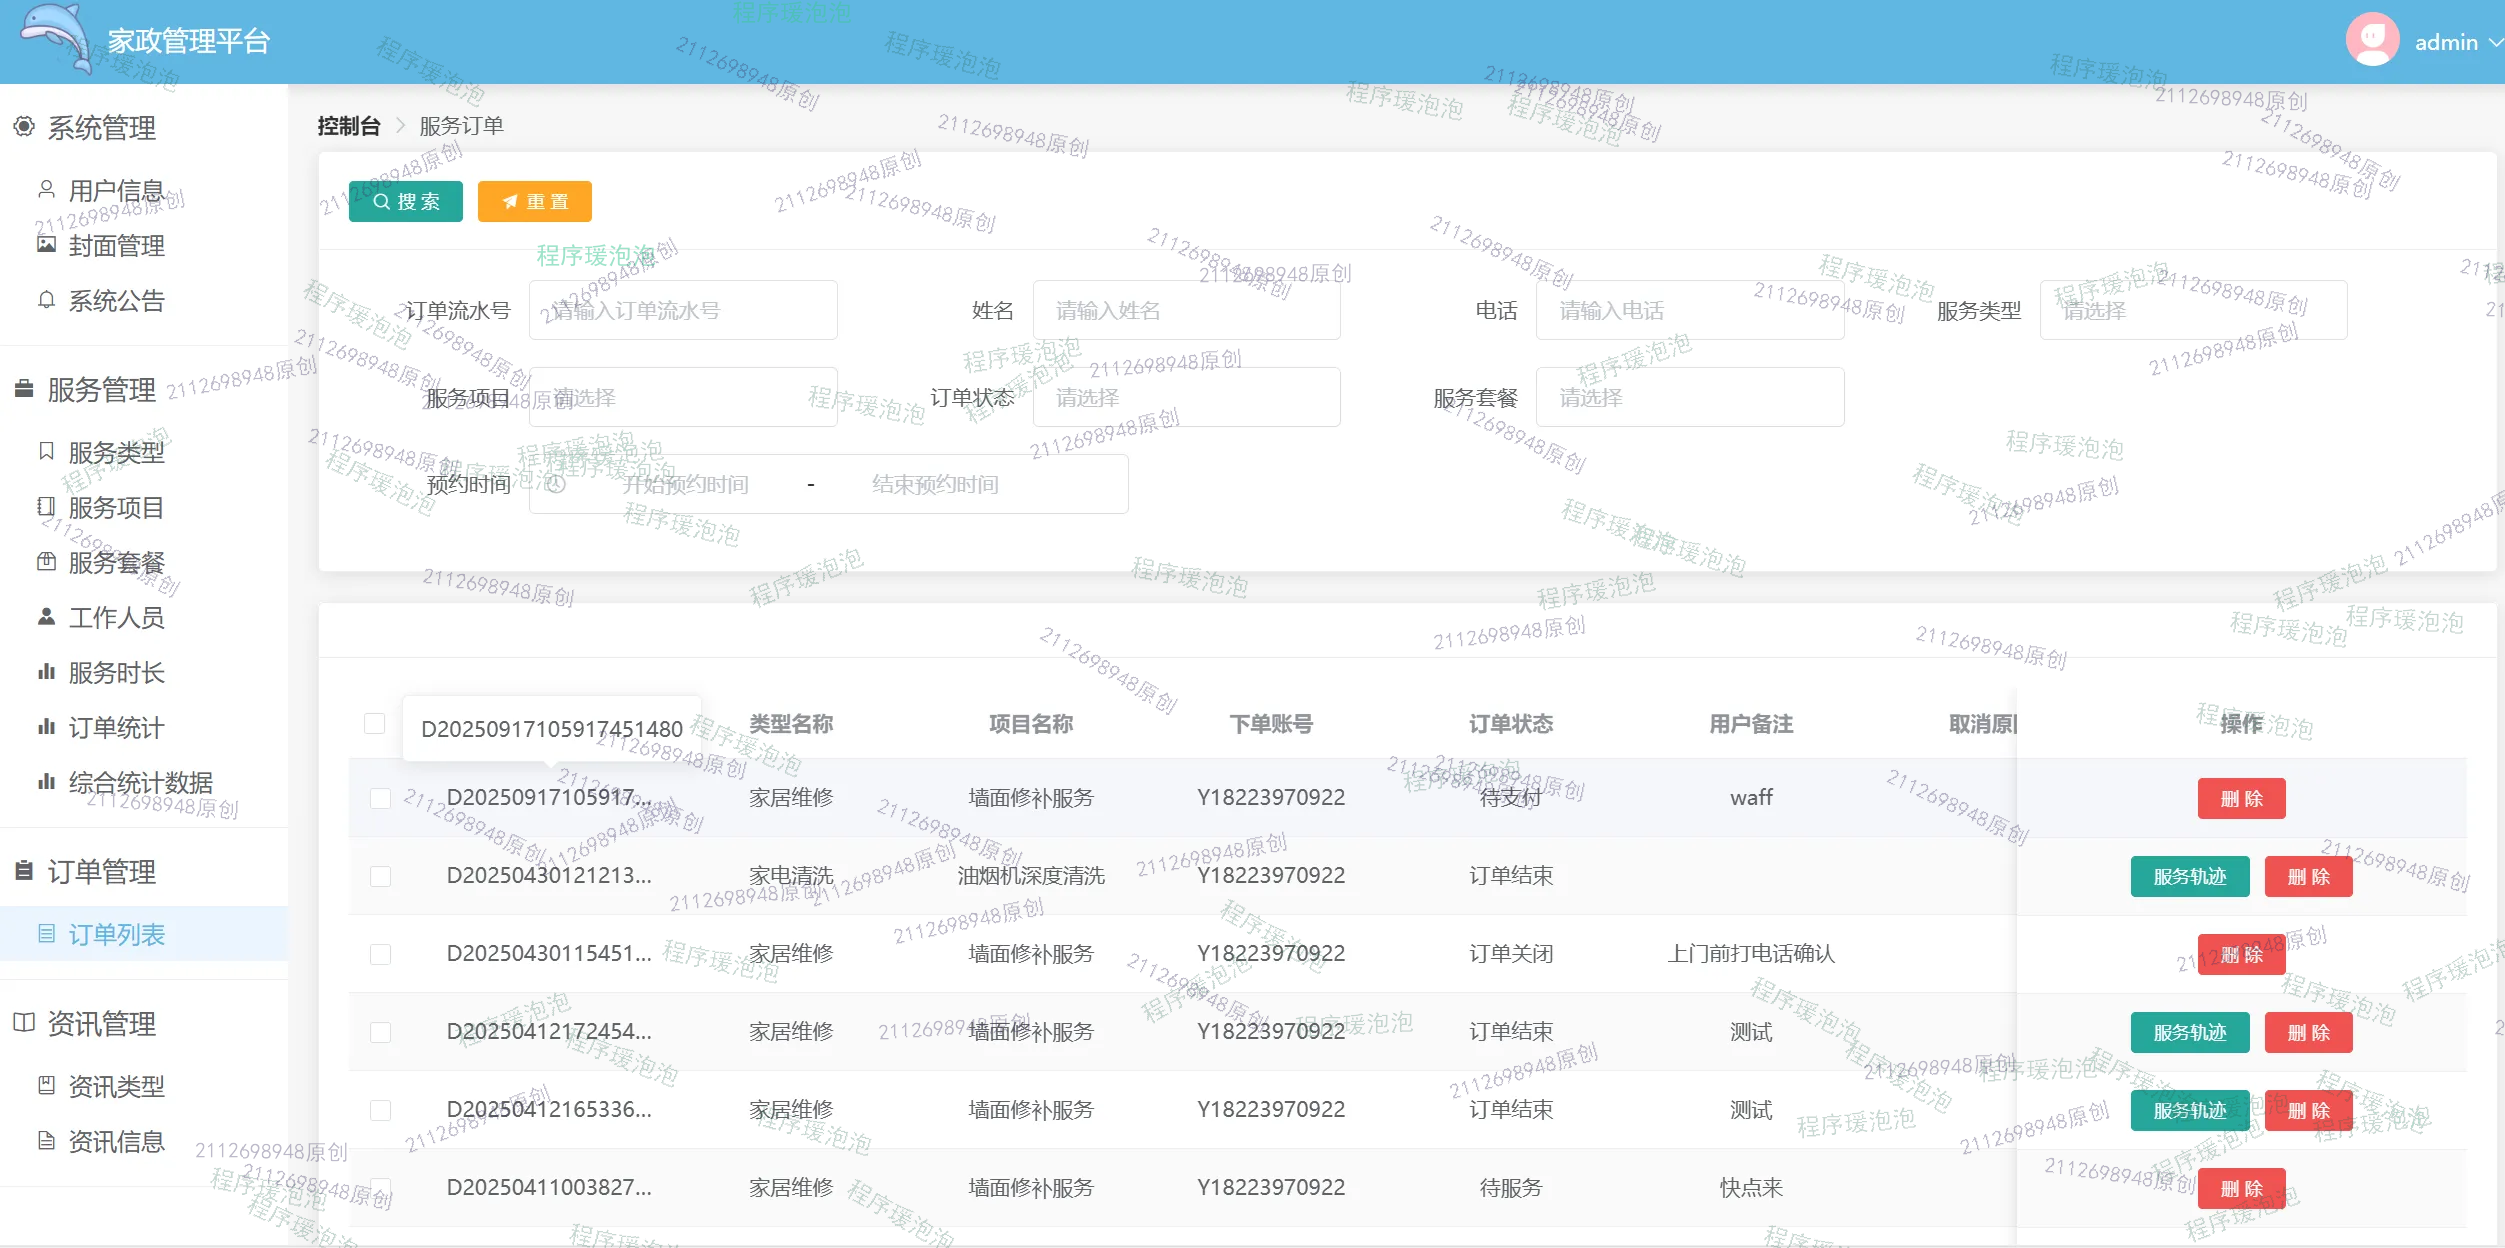
Task: Click the 封面管理 picture icon
Action: (x=46, y=244)
